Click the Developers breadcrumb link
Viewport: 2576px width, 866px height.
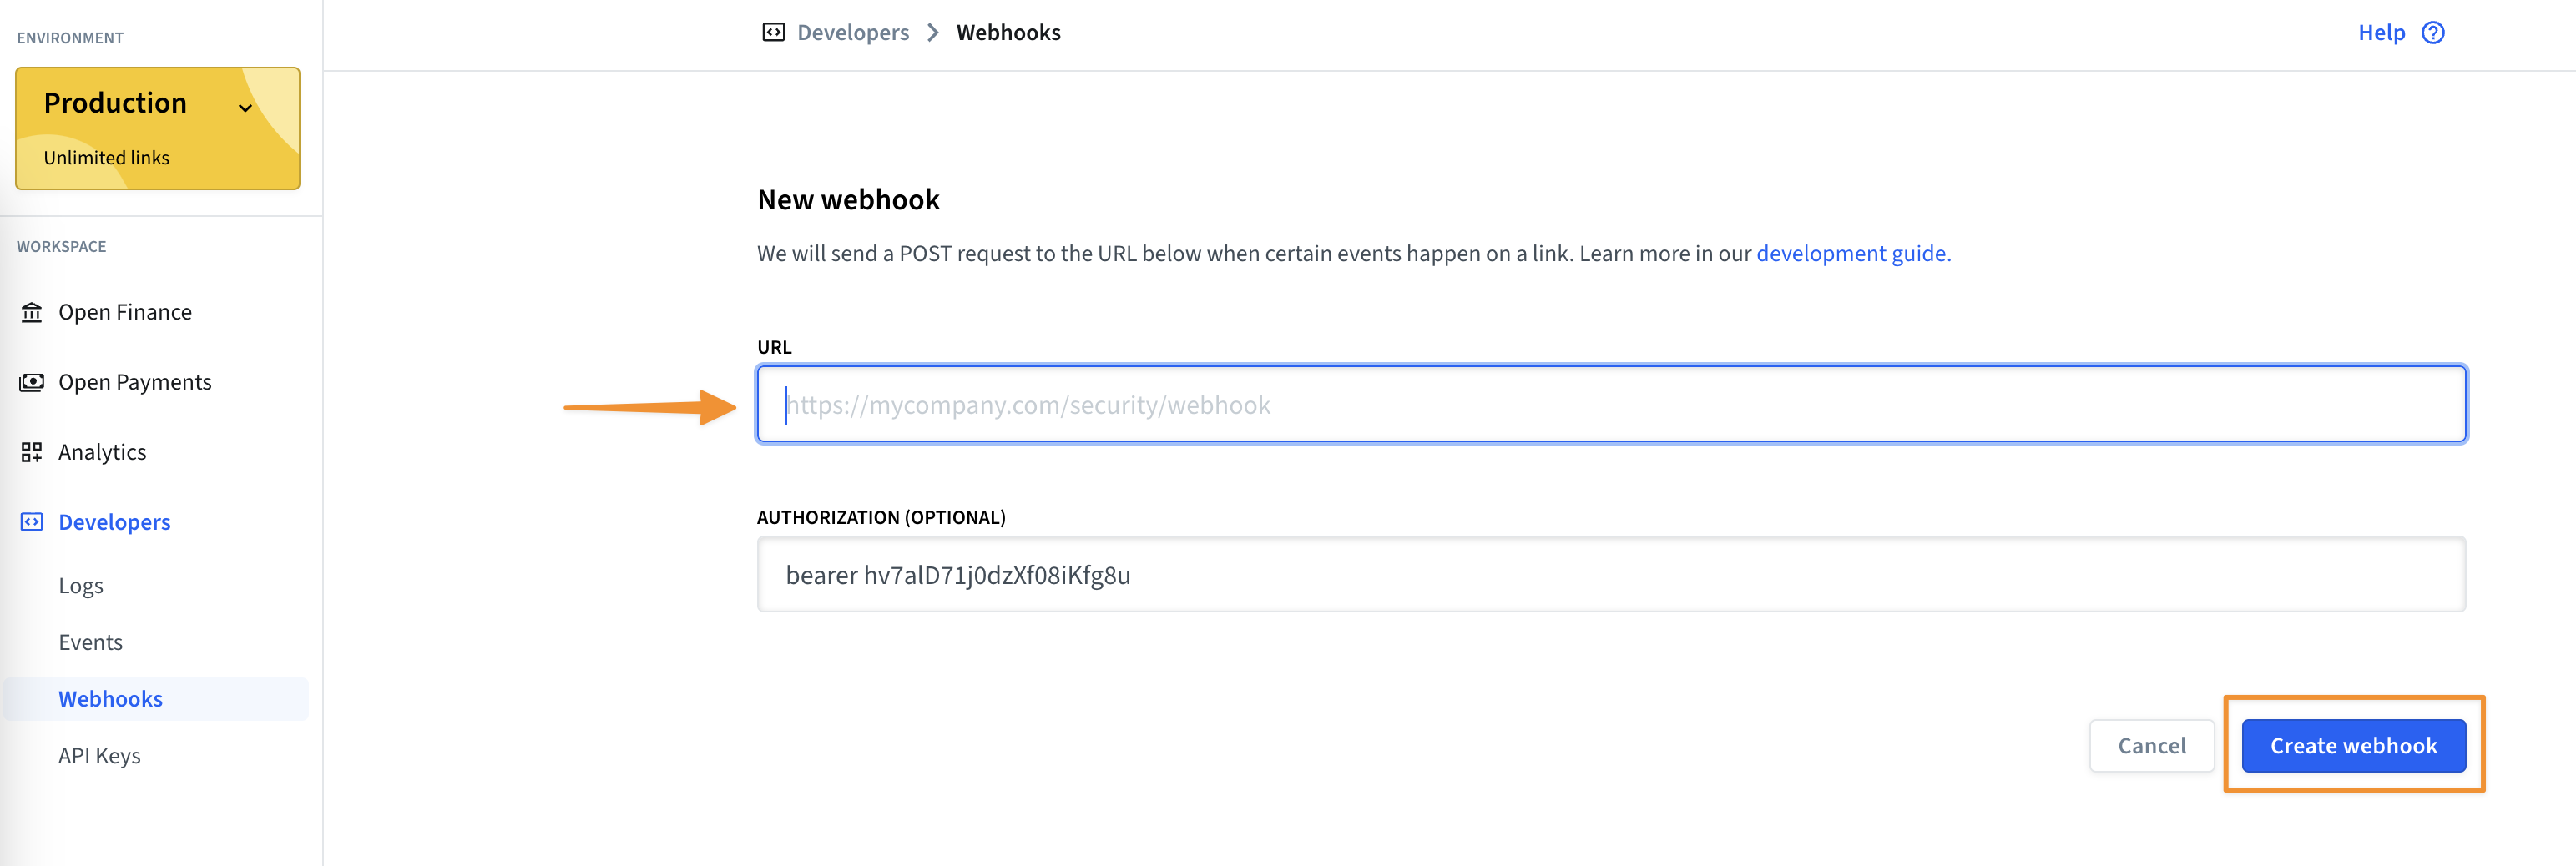[853, 33]
